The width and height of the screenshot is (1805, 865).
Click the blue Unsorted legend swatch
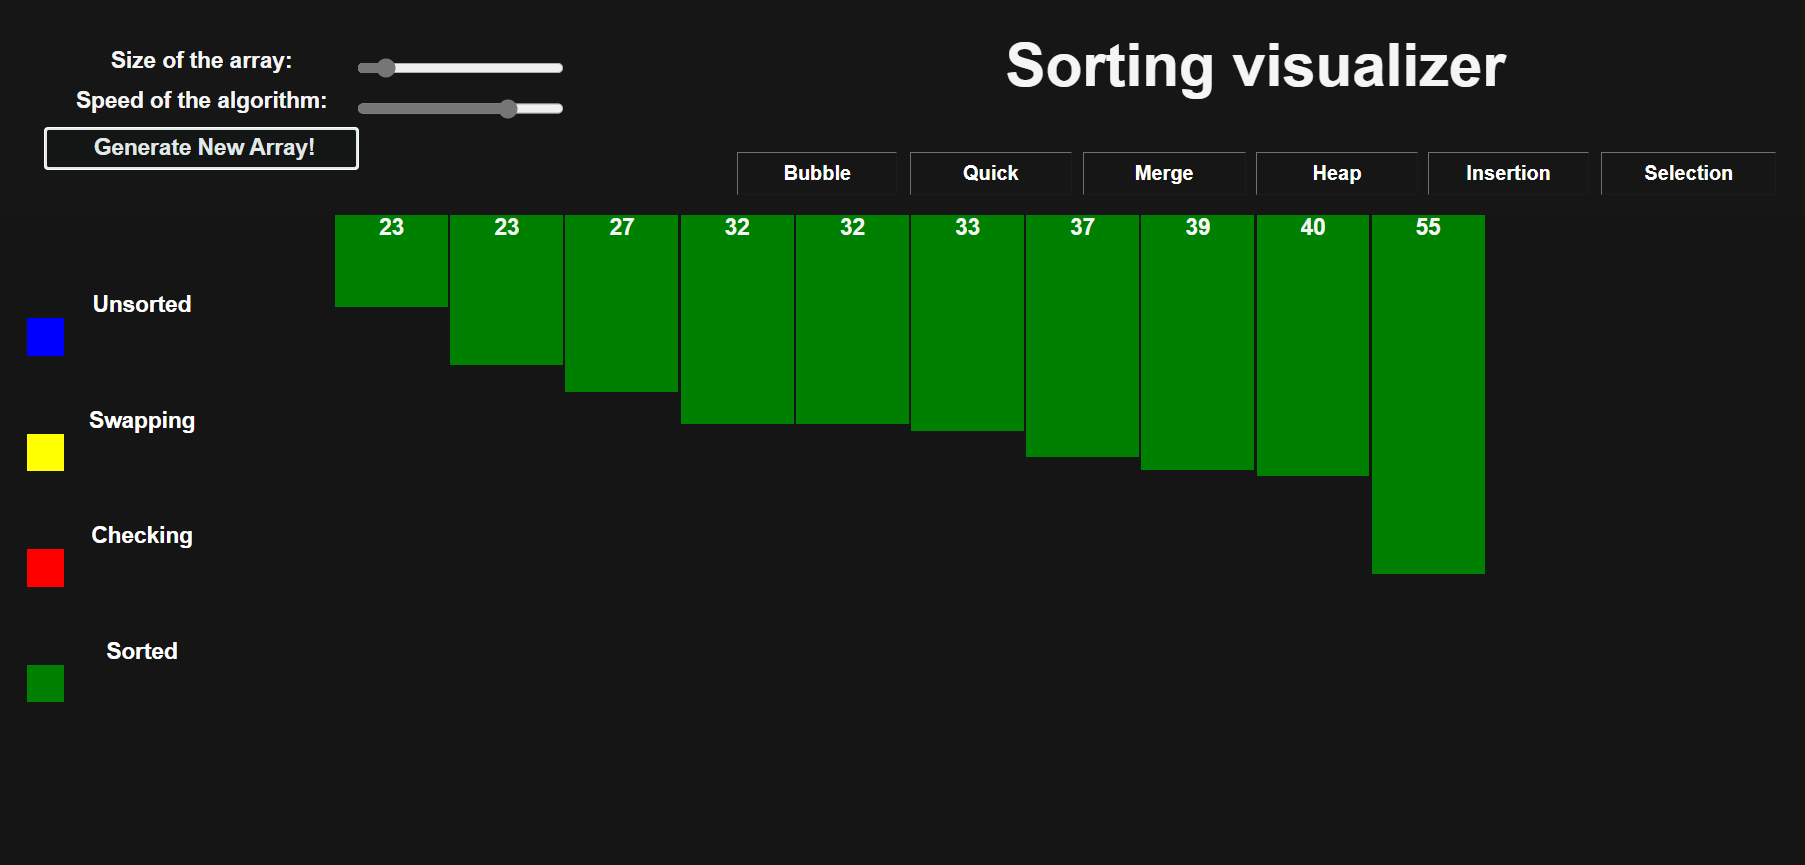(45, 336)
